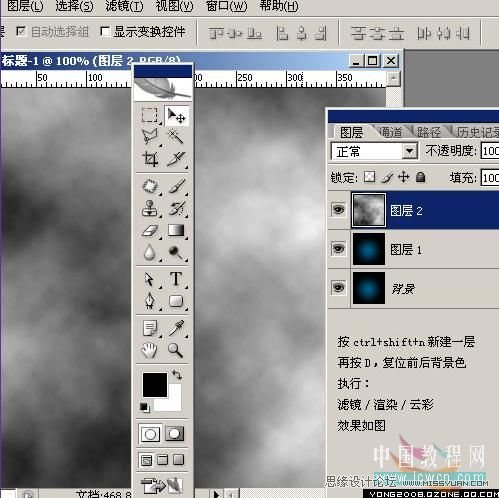Select the Notes tool

[x=150, y=328]
